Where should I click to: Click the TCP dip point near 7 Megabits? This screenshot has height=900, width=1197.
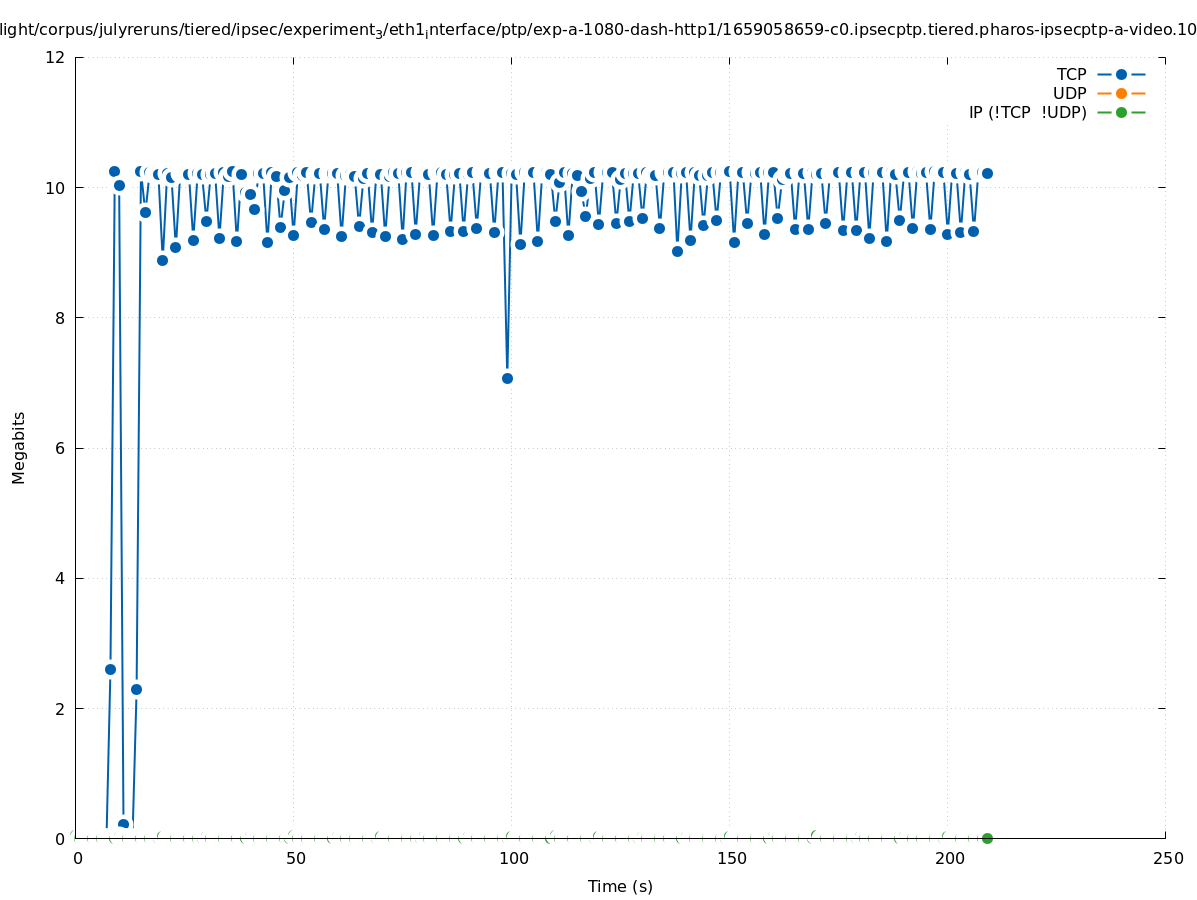(507, 378)
